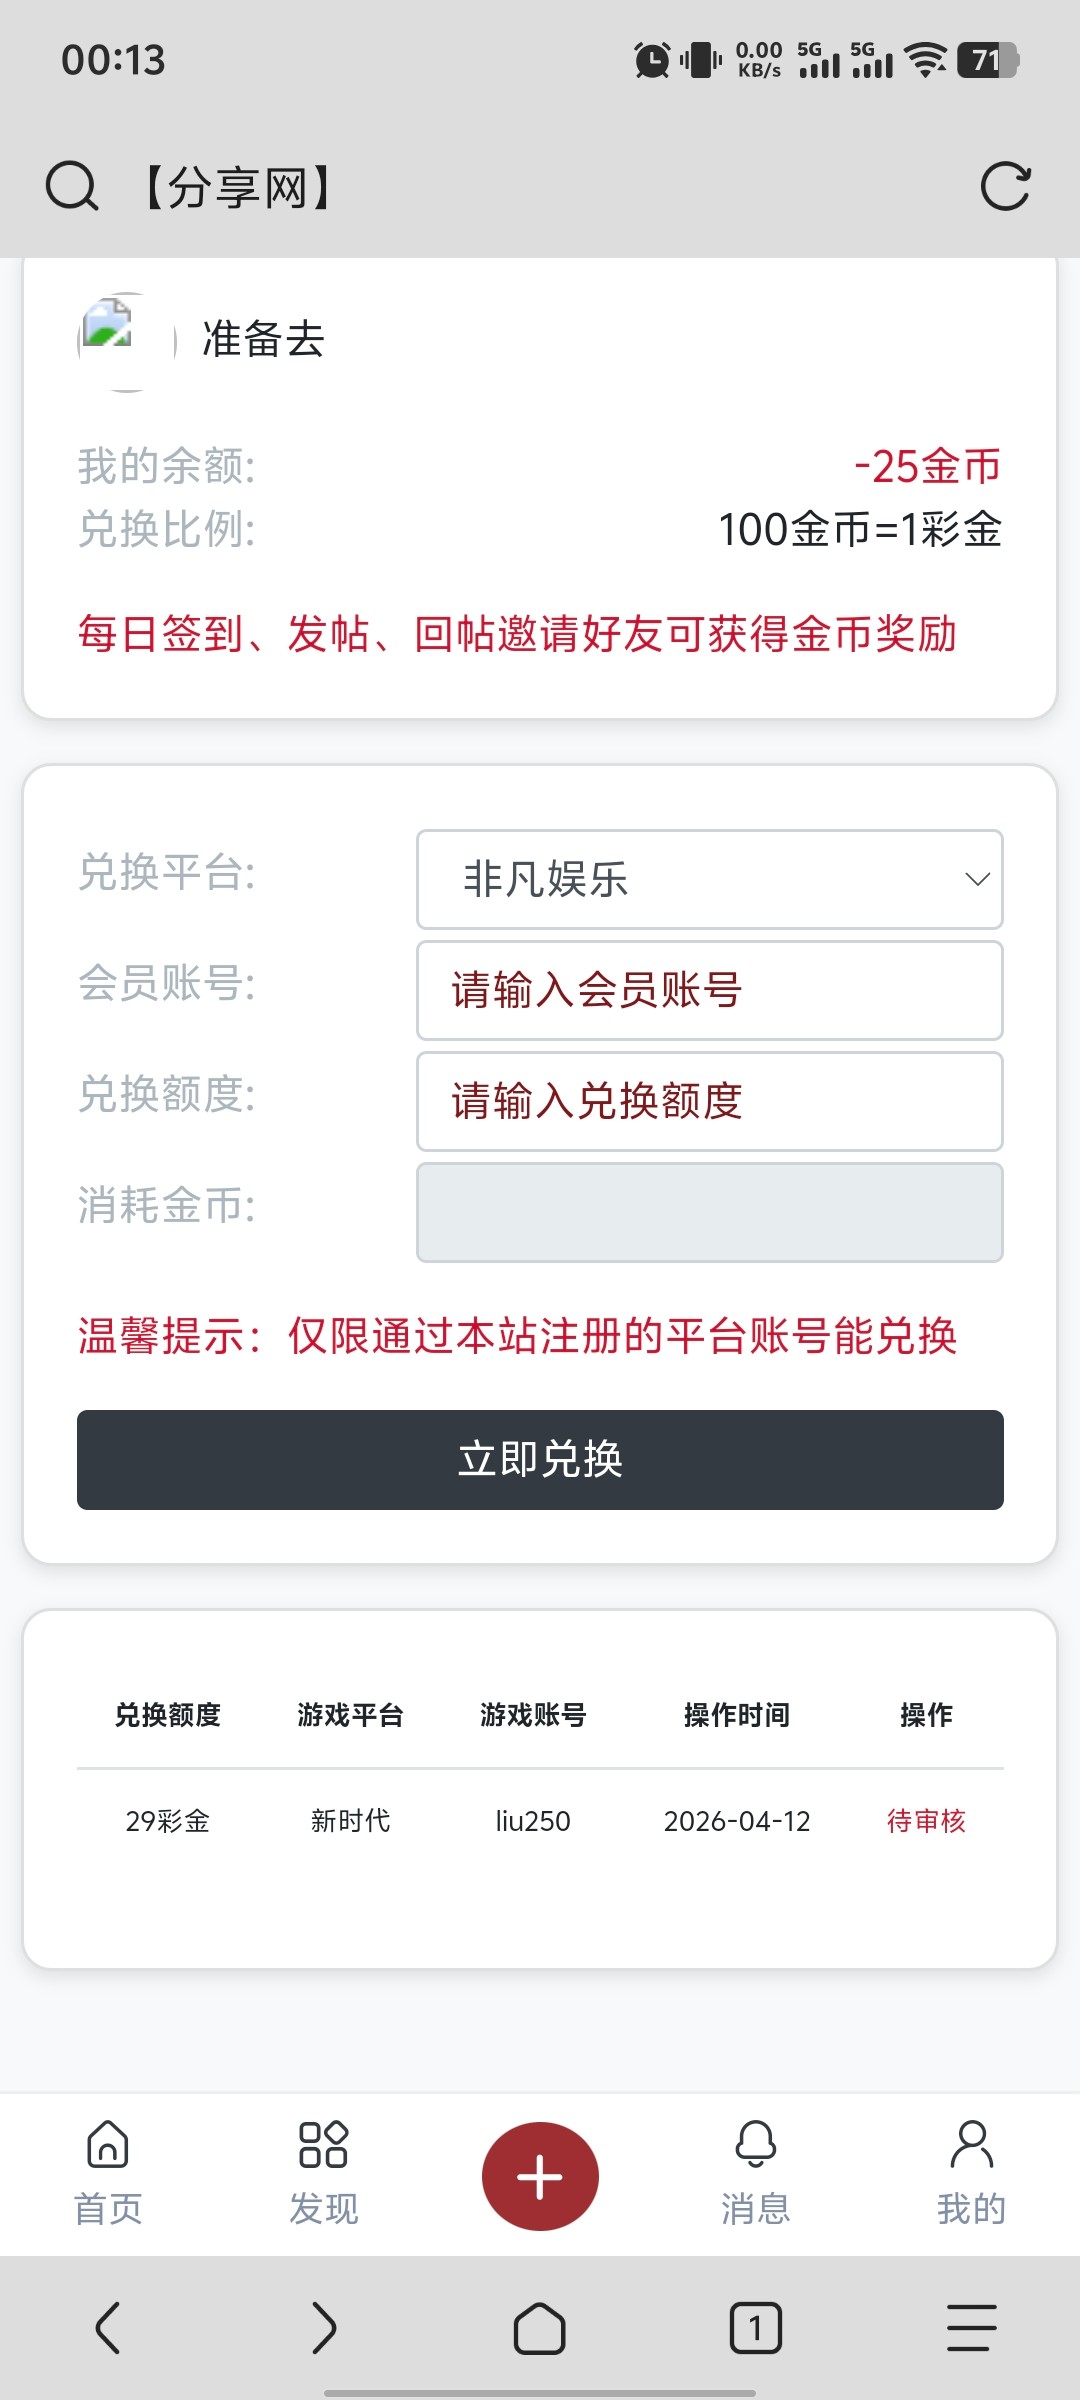
Task: Tap the browser home icon
Action: click(540, 2328)
